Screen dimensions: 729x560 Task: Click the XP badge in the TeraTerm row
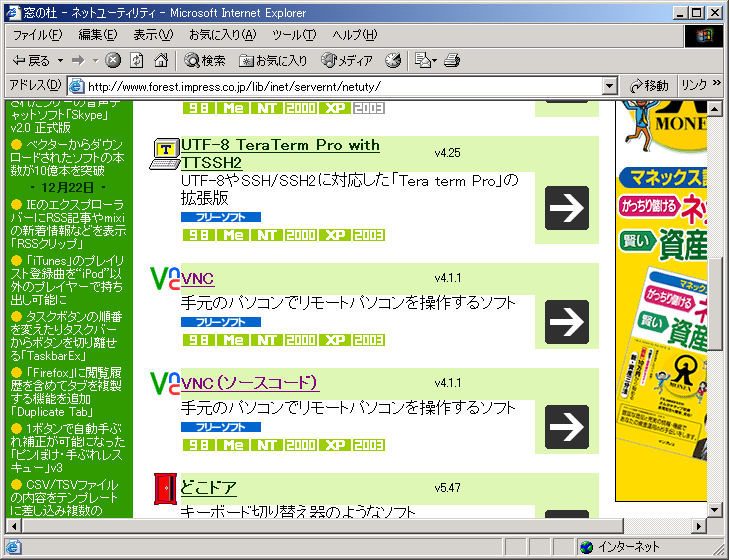335,235
